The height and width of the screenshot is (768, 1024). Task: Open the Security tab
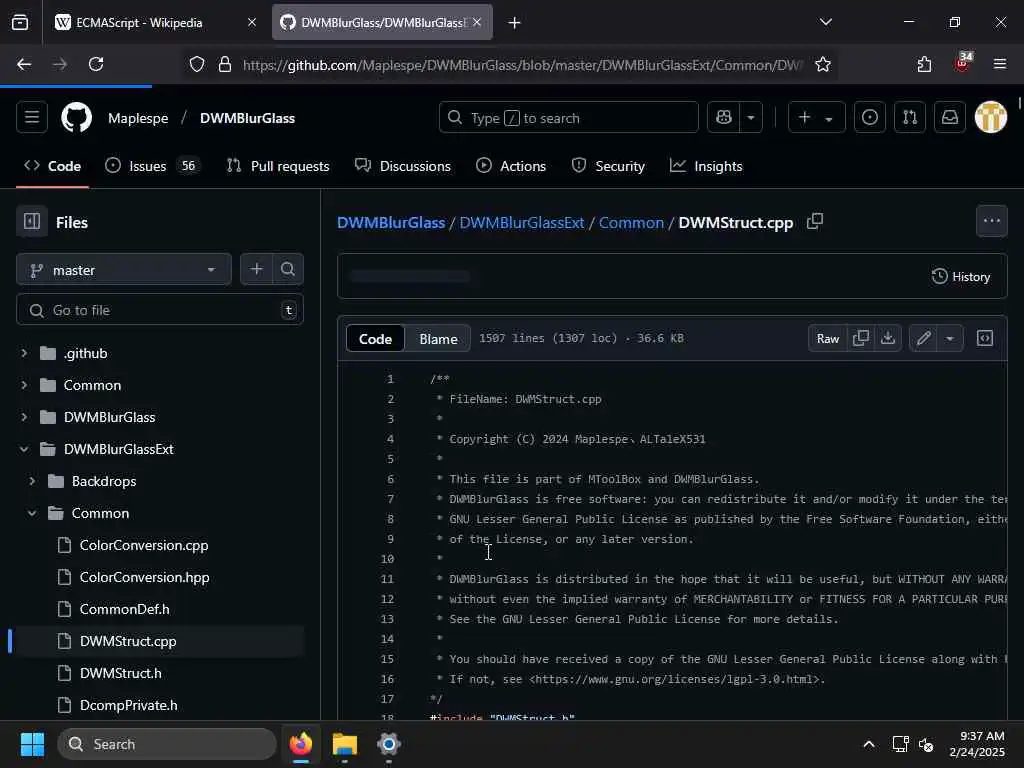(607, 166)
